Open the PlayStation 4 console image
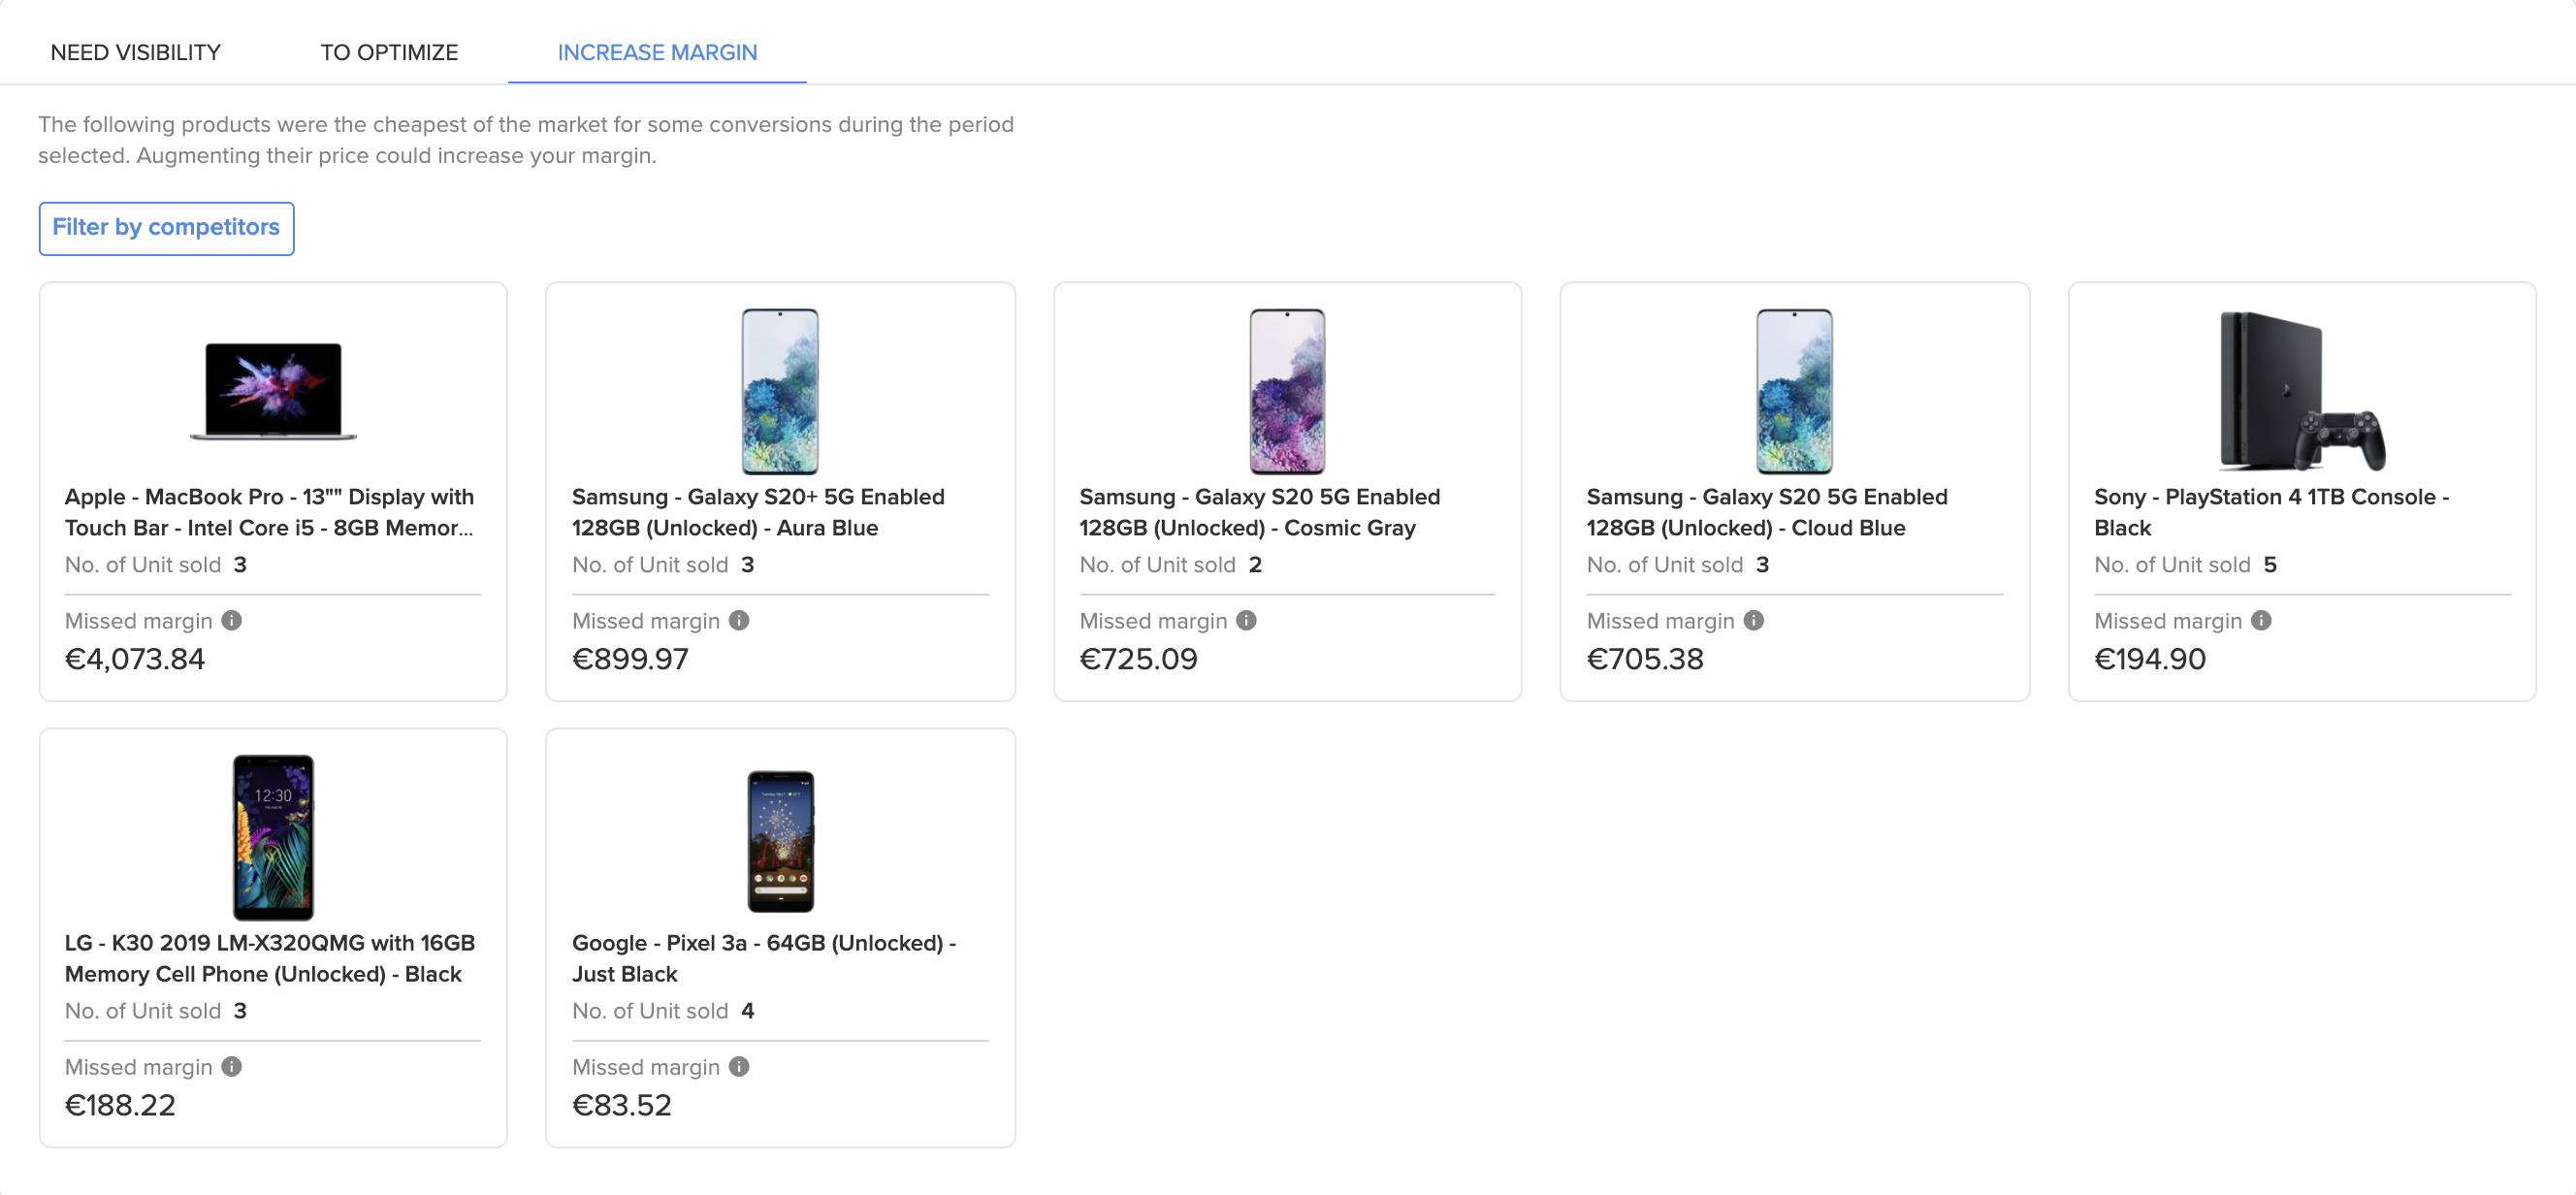This screenshot has height=1195, width=2576. pyautogui.click(x=2302, y=391)
